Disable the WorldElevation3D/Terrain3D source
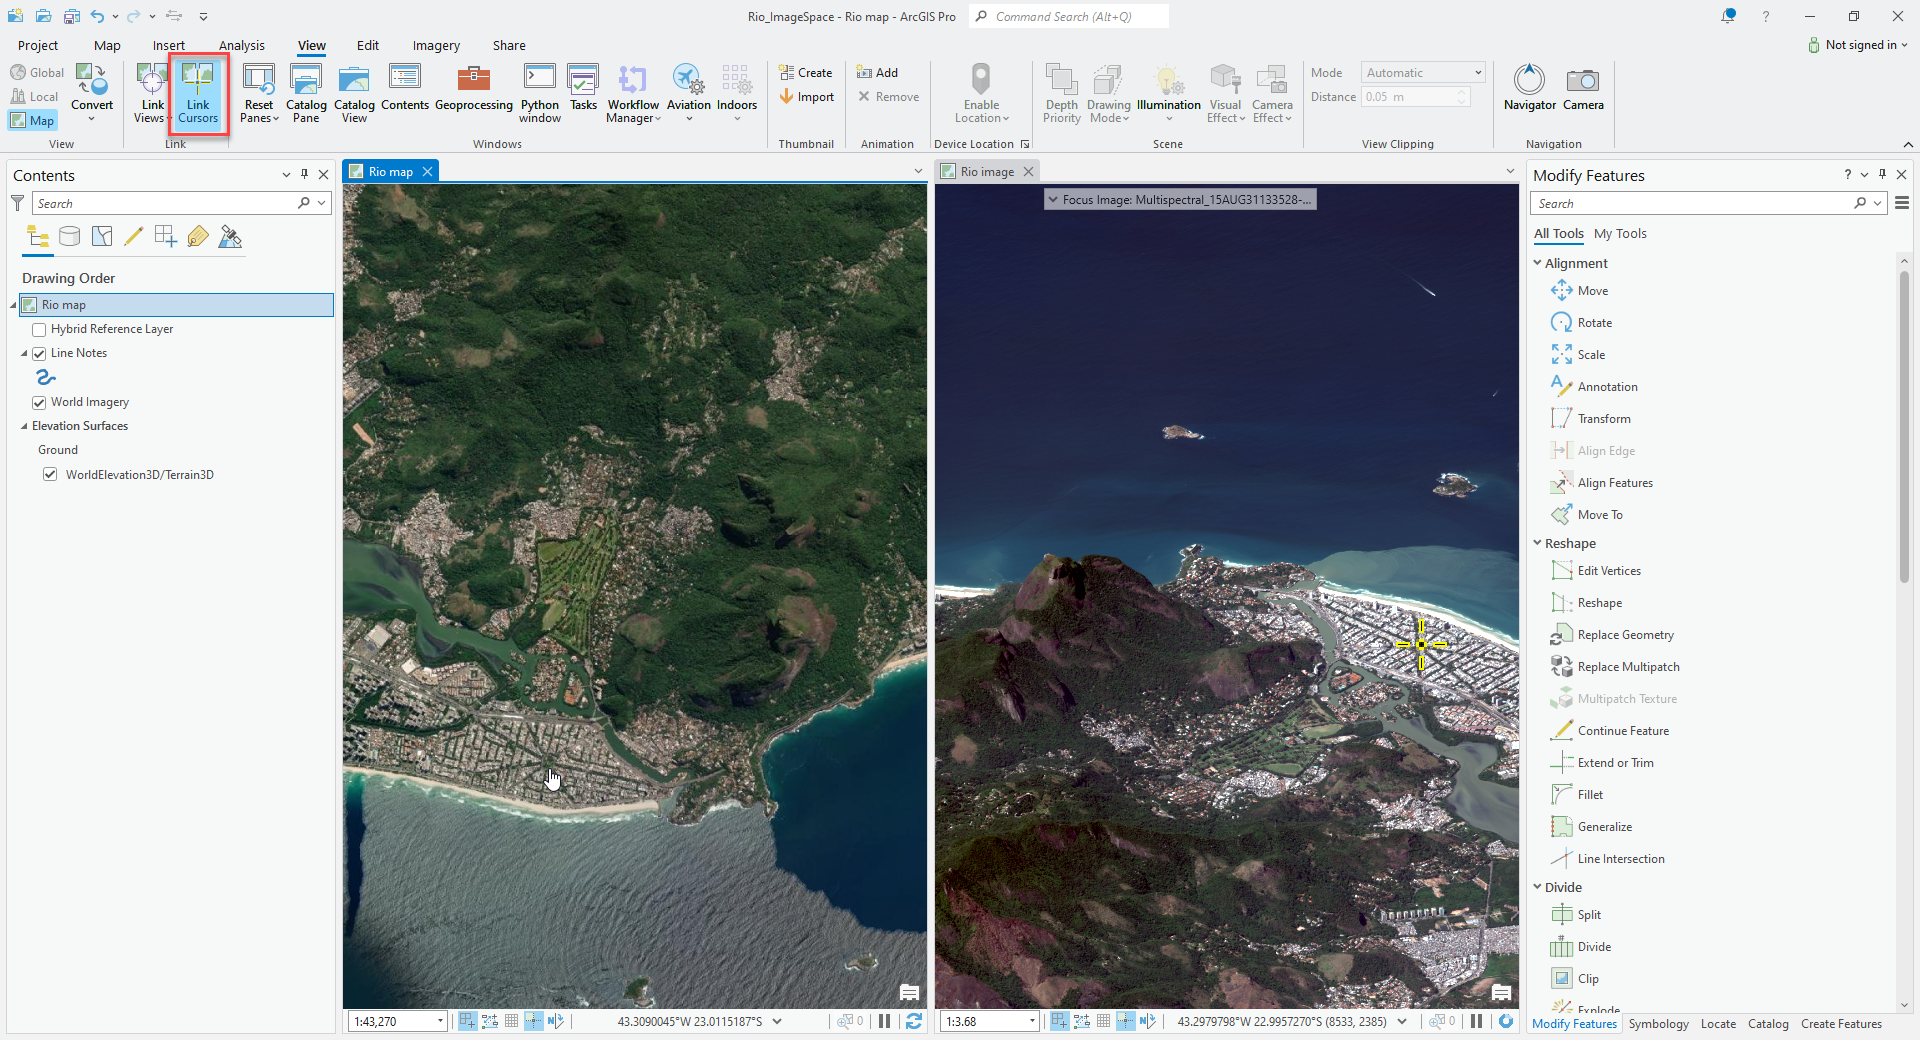 (x=50, y=474)
